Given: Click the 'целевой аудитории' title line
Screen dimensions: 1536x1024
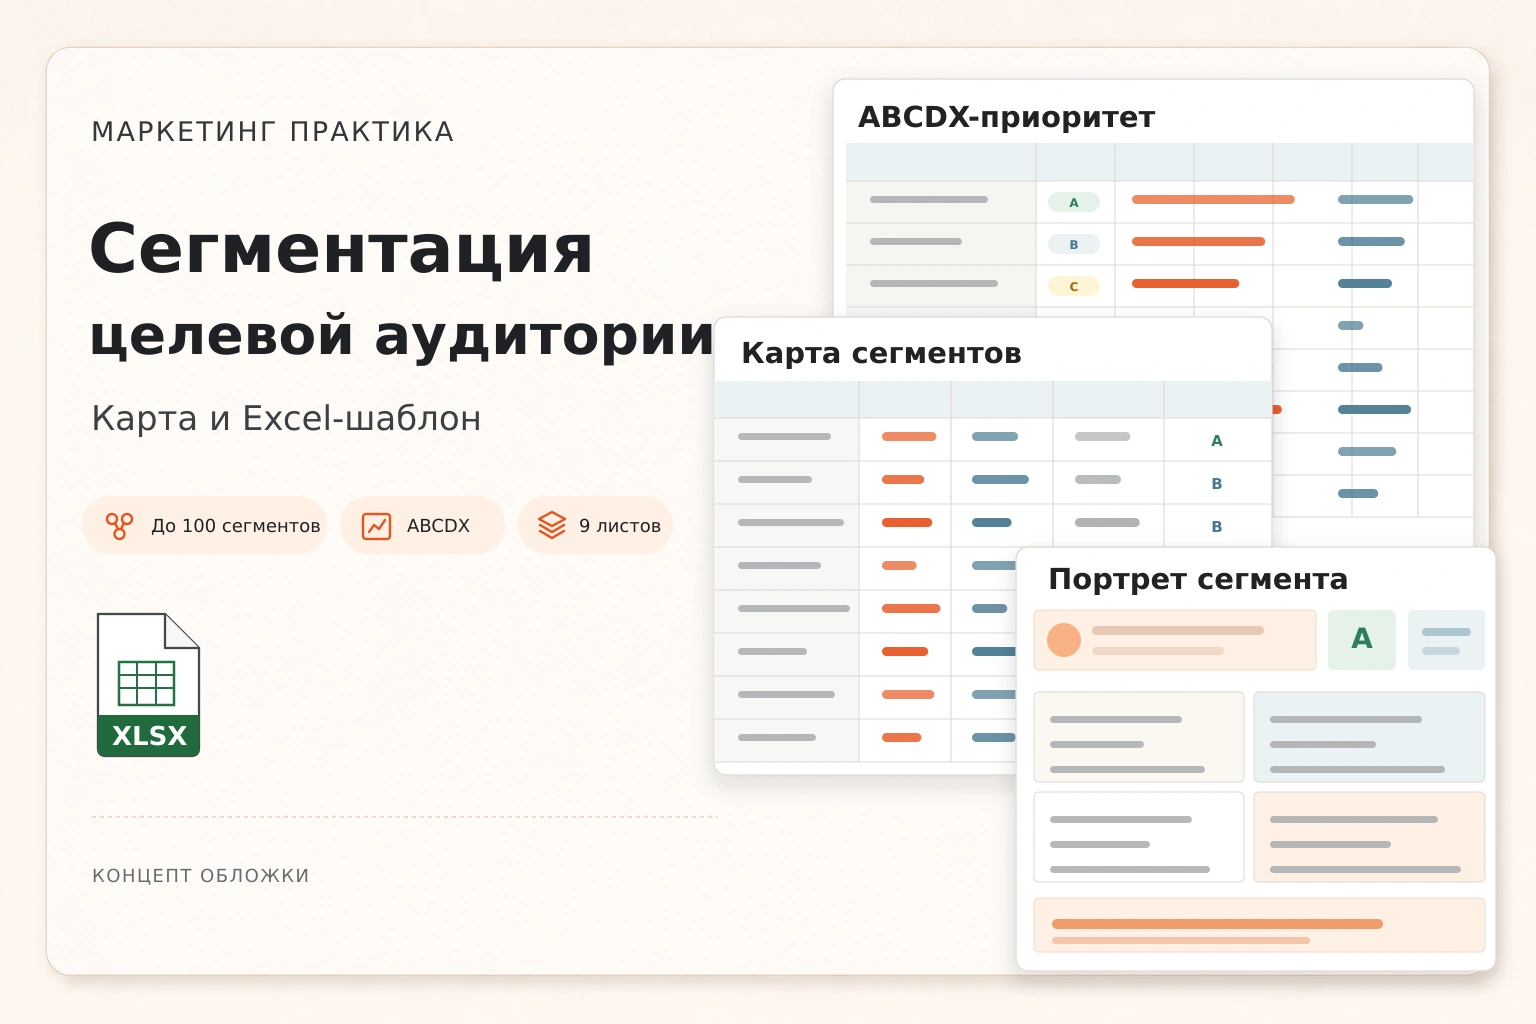Looking at the screenshot, I should coord(402,335).
